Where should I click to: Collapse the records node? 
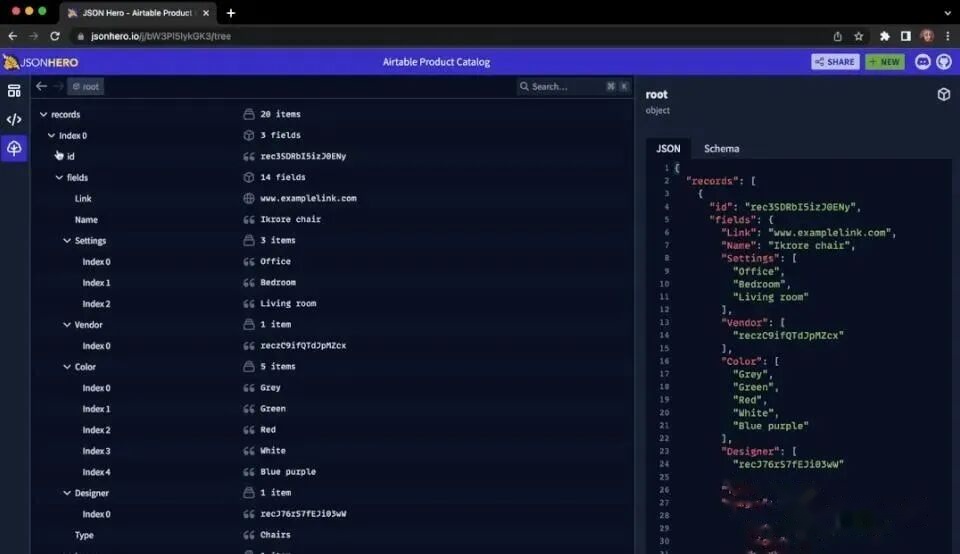(x=43, y=114)
